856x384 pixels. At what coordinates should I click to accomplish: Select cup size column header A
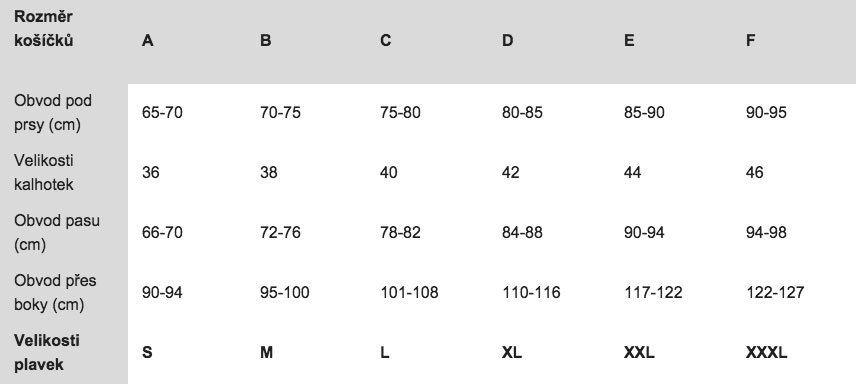[147, 41]
